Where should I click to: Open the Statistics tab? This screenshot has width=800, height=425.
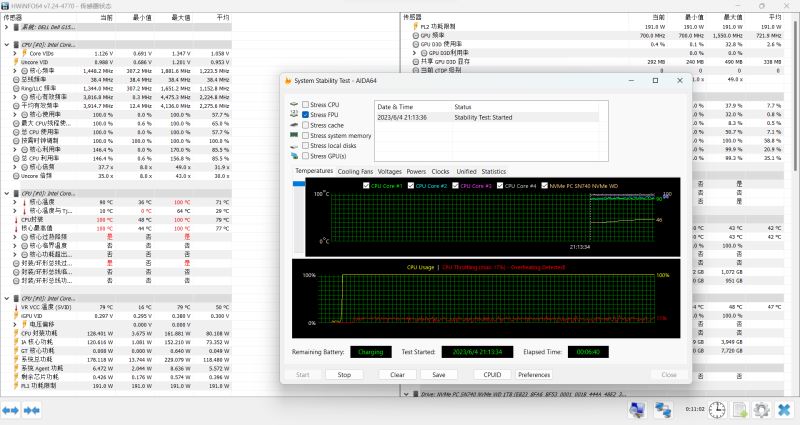point(494,171)
